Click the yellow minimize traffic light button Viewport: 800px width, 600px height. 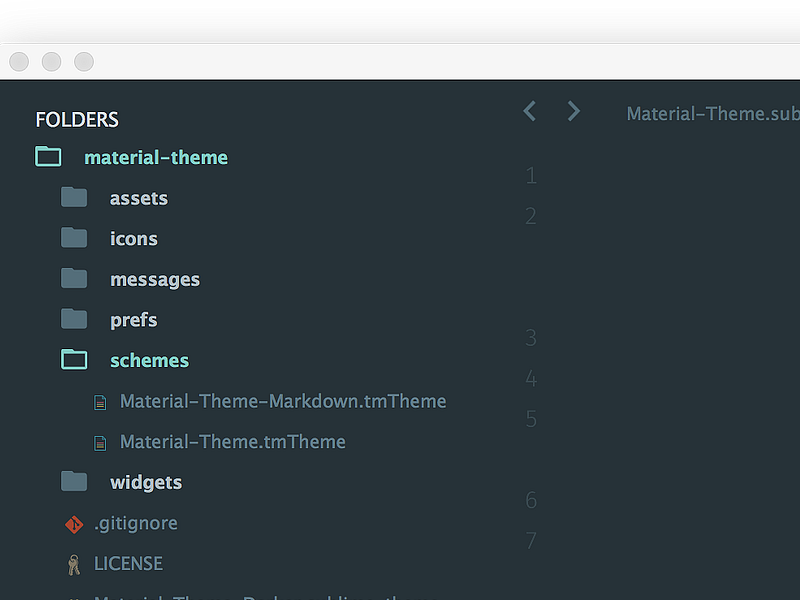pos(51,61)
